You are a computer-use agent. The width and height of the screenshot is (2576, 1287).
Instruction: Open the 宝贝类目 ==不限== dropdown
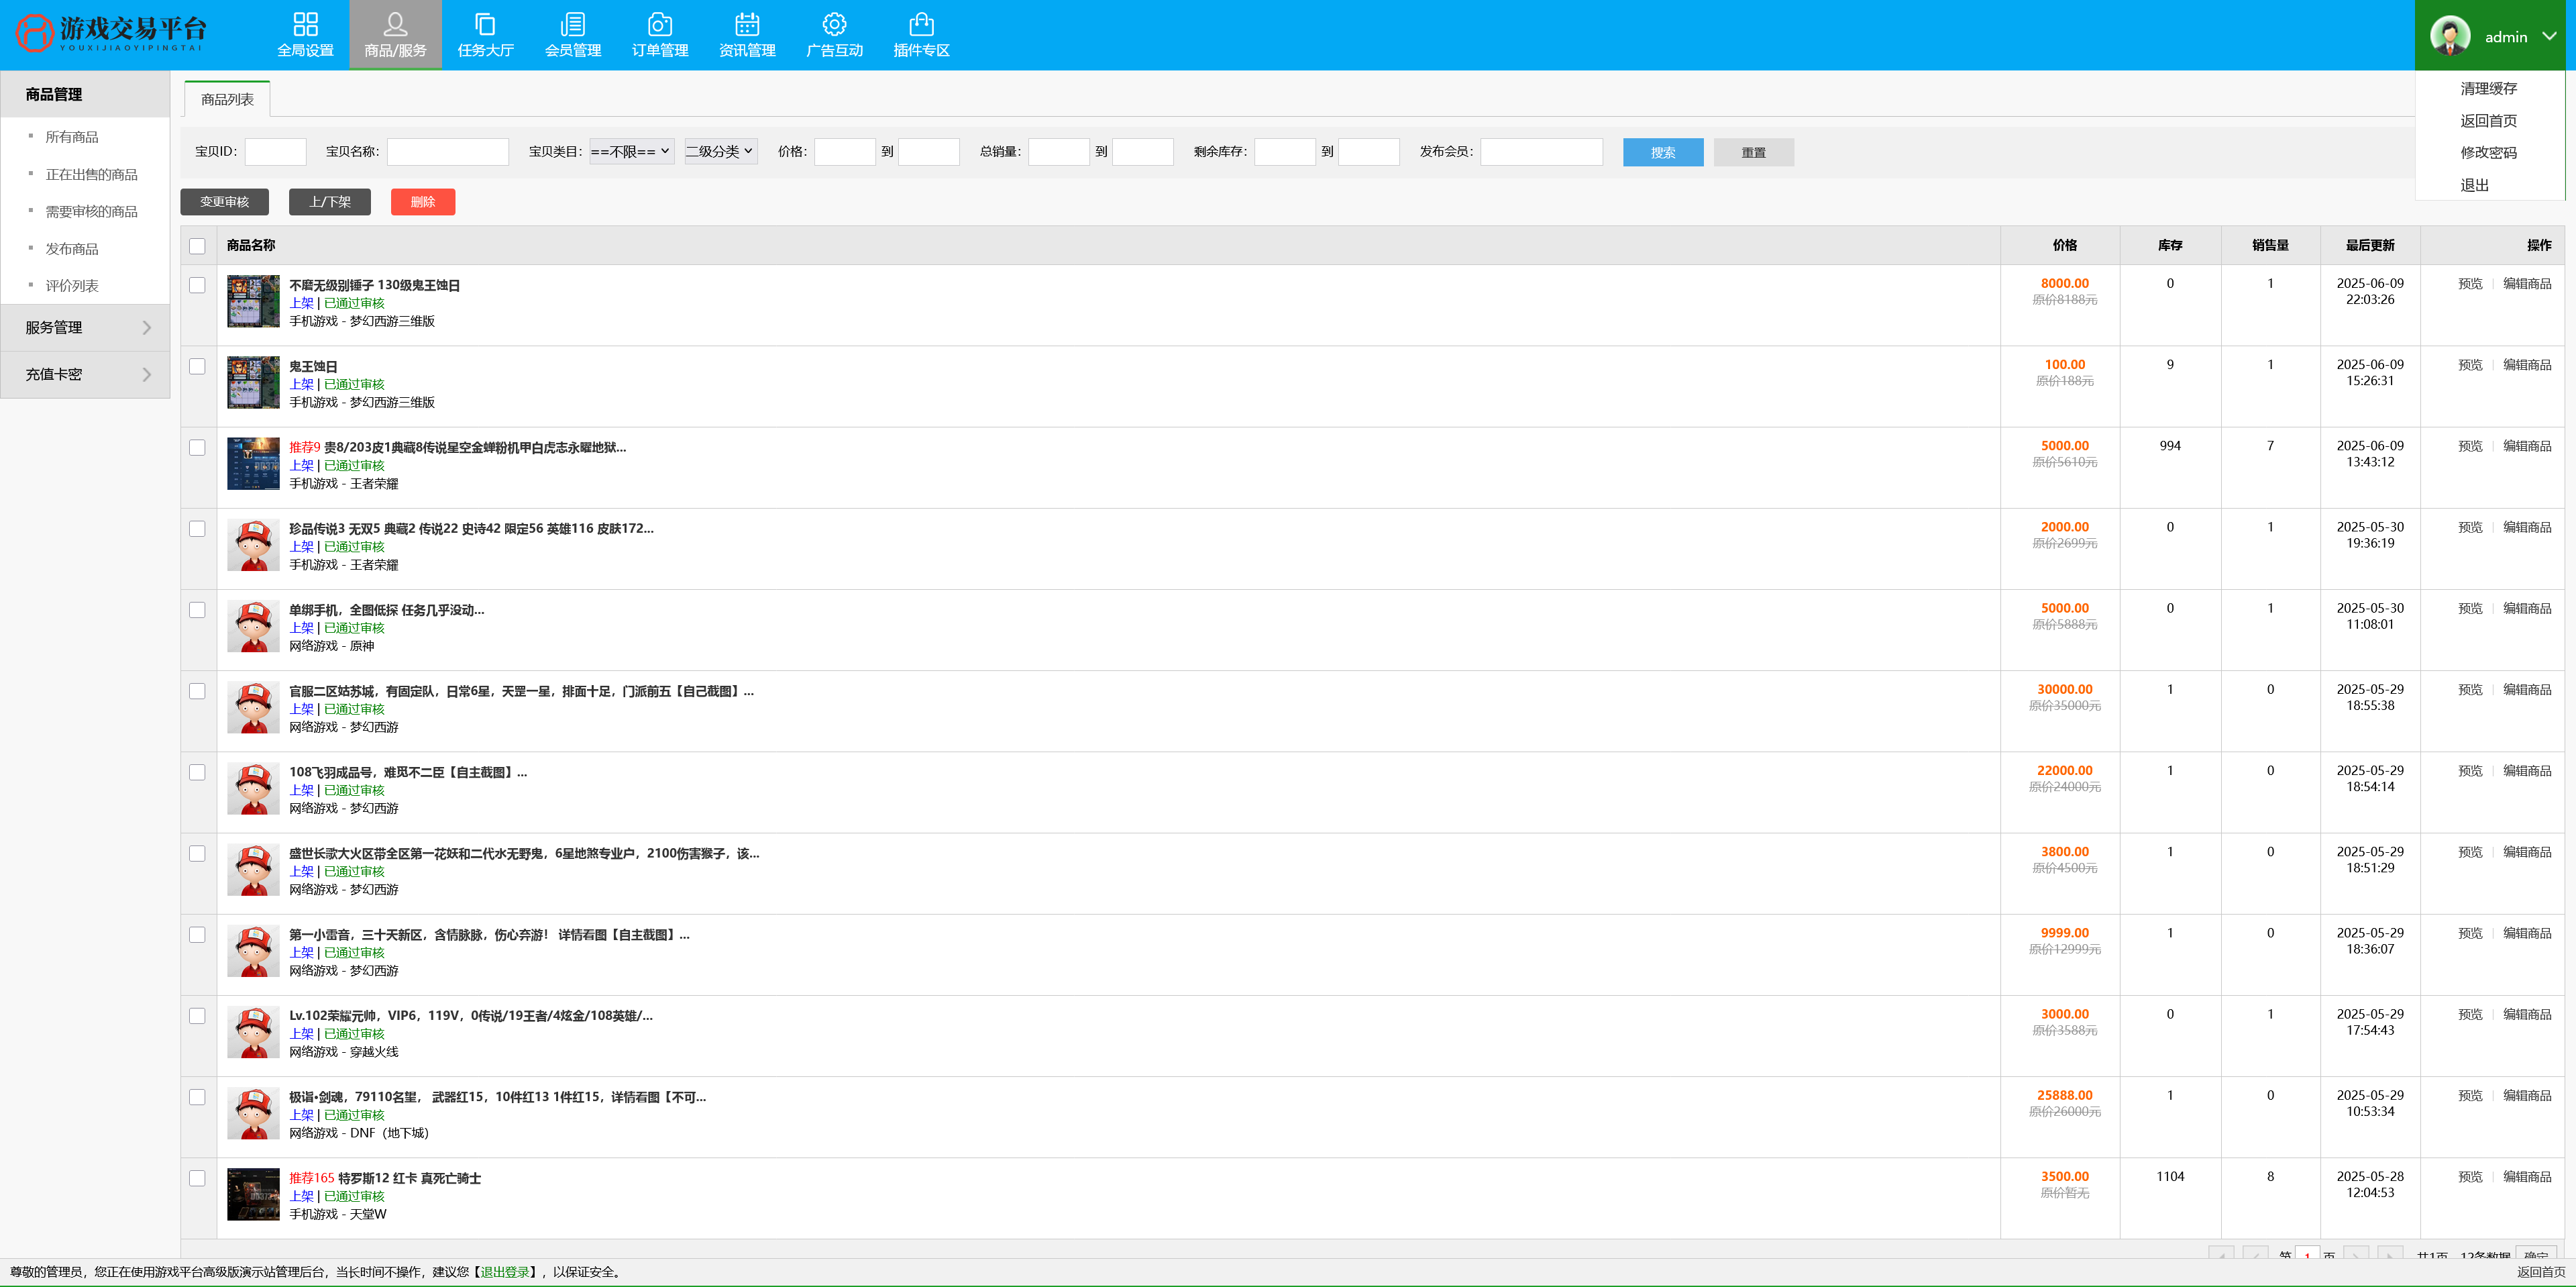(631, 152)
